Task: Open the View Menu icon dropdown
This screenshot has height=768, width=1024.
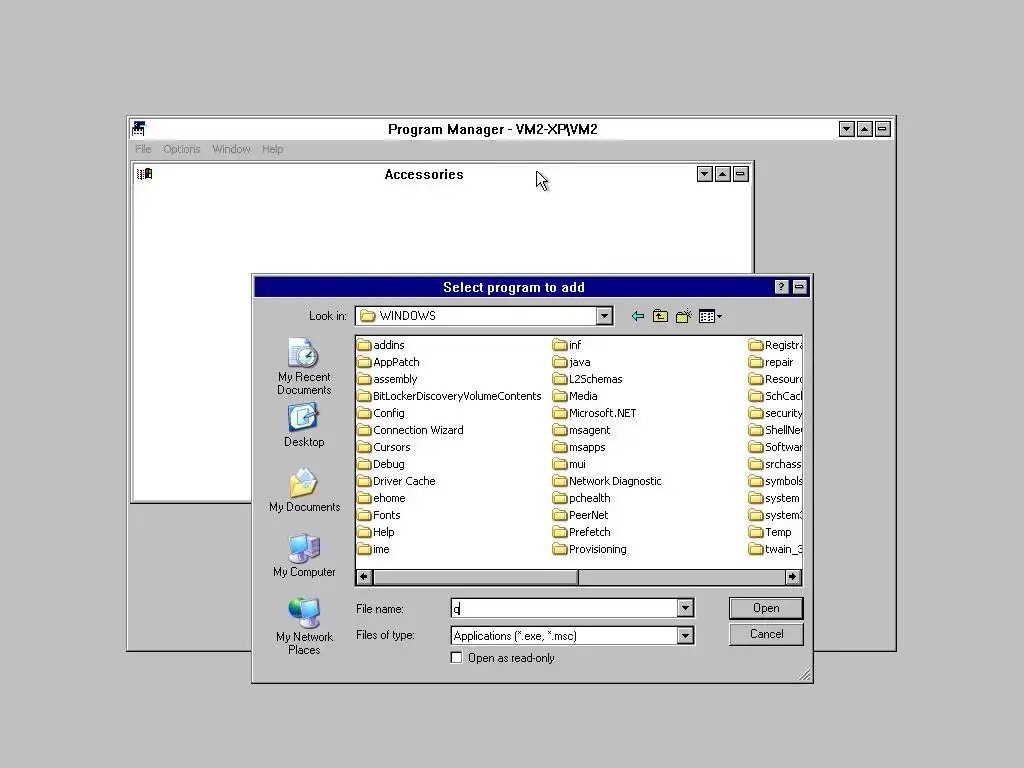Action: pos(711,317)
